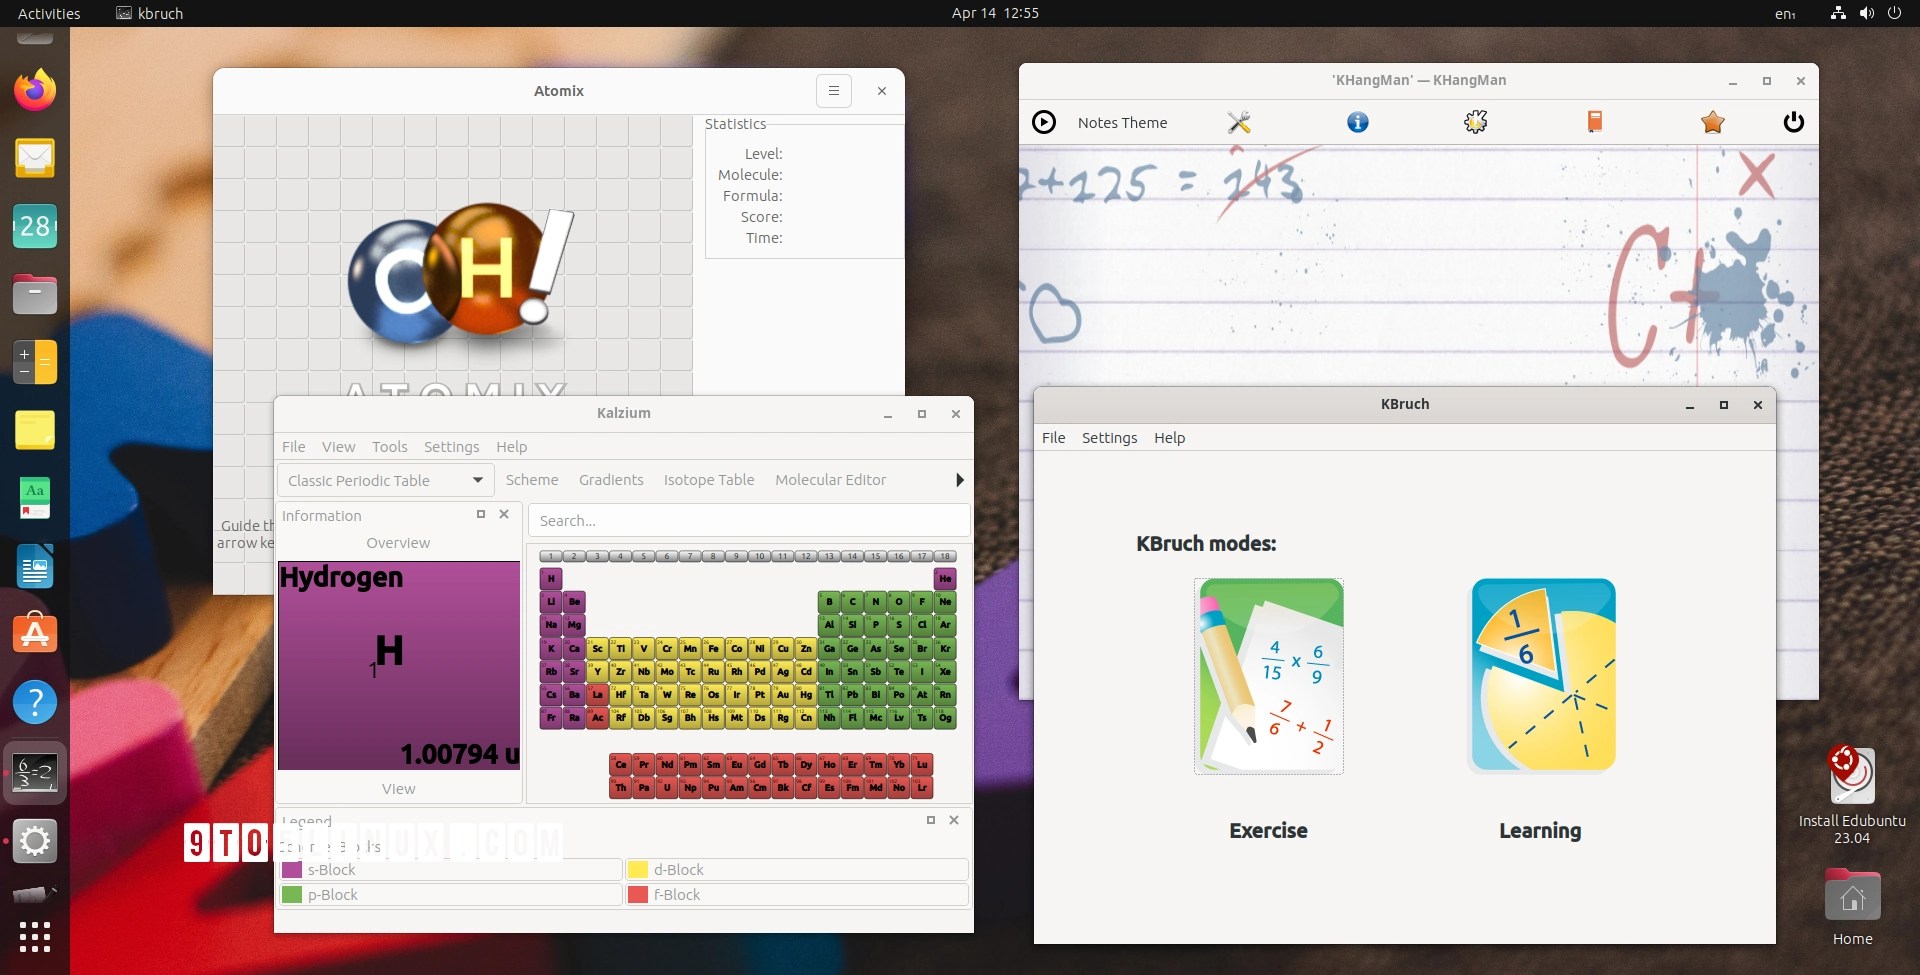This screenshot has height=975, width=1920.
Task: Select the Og element in the periodic table
Action: coord(945,717)
